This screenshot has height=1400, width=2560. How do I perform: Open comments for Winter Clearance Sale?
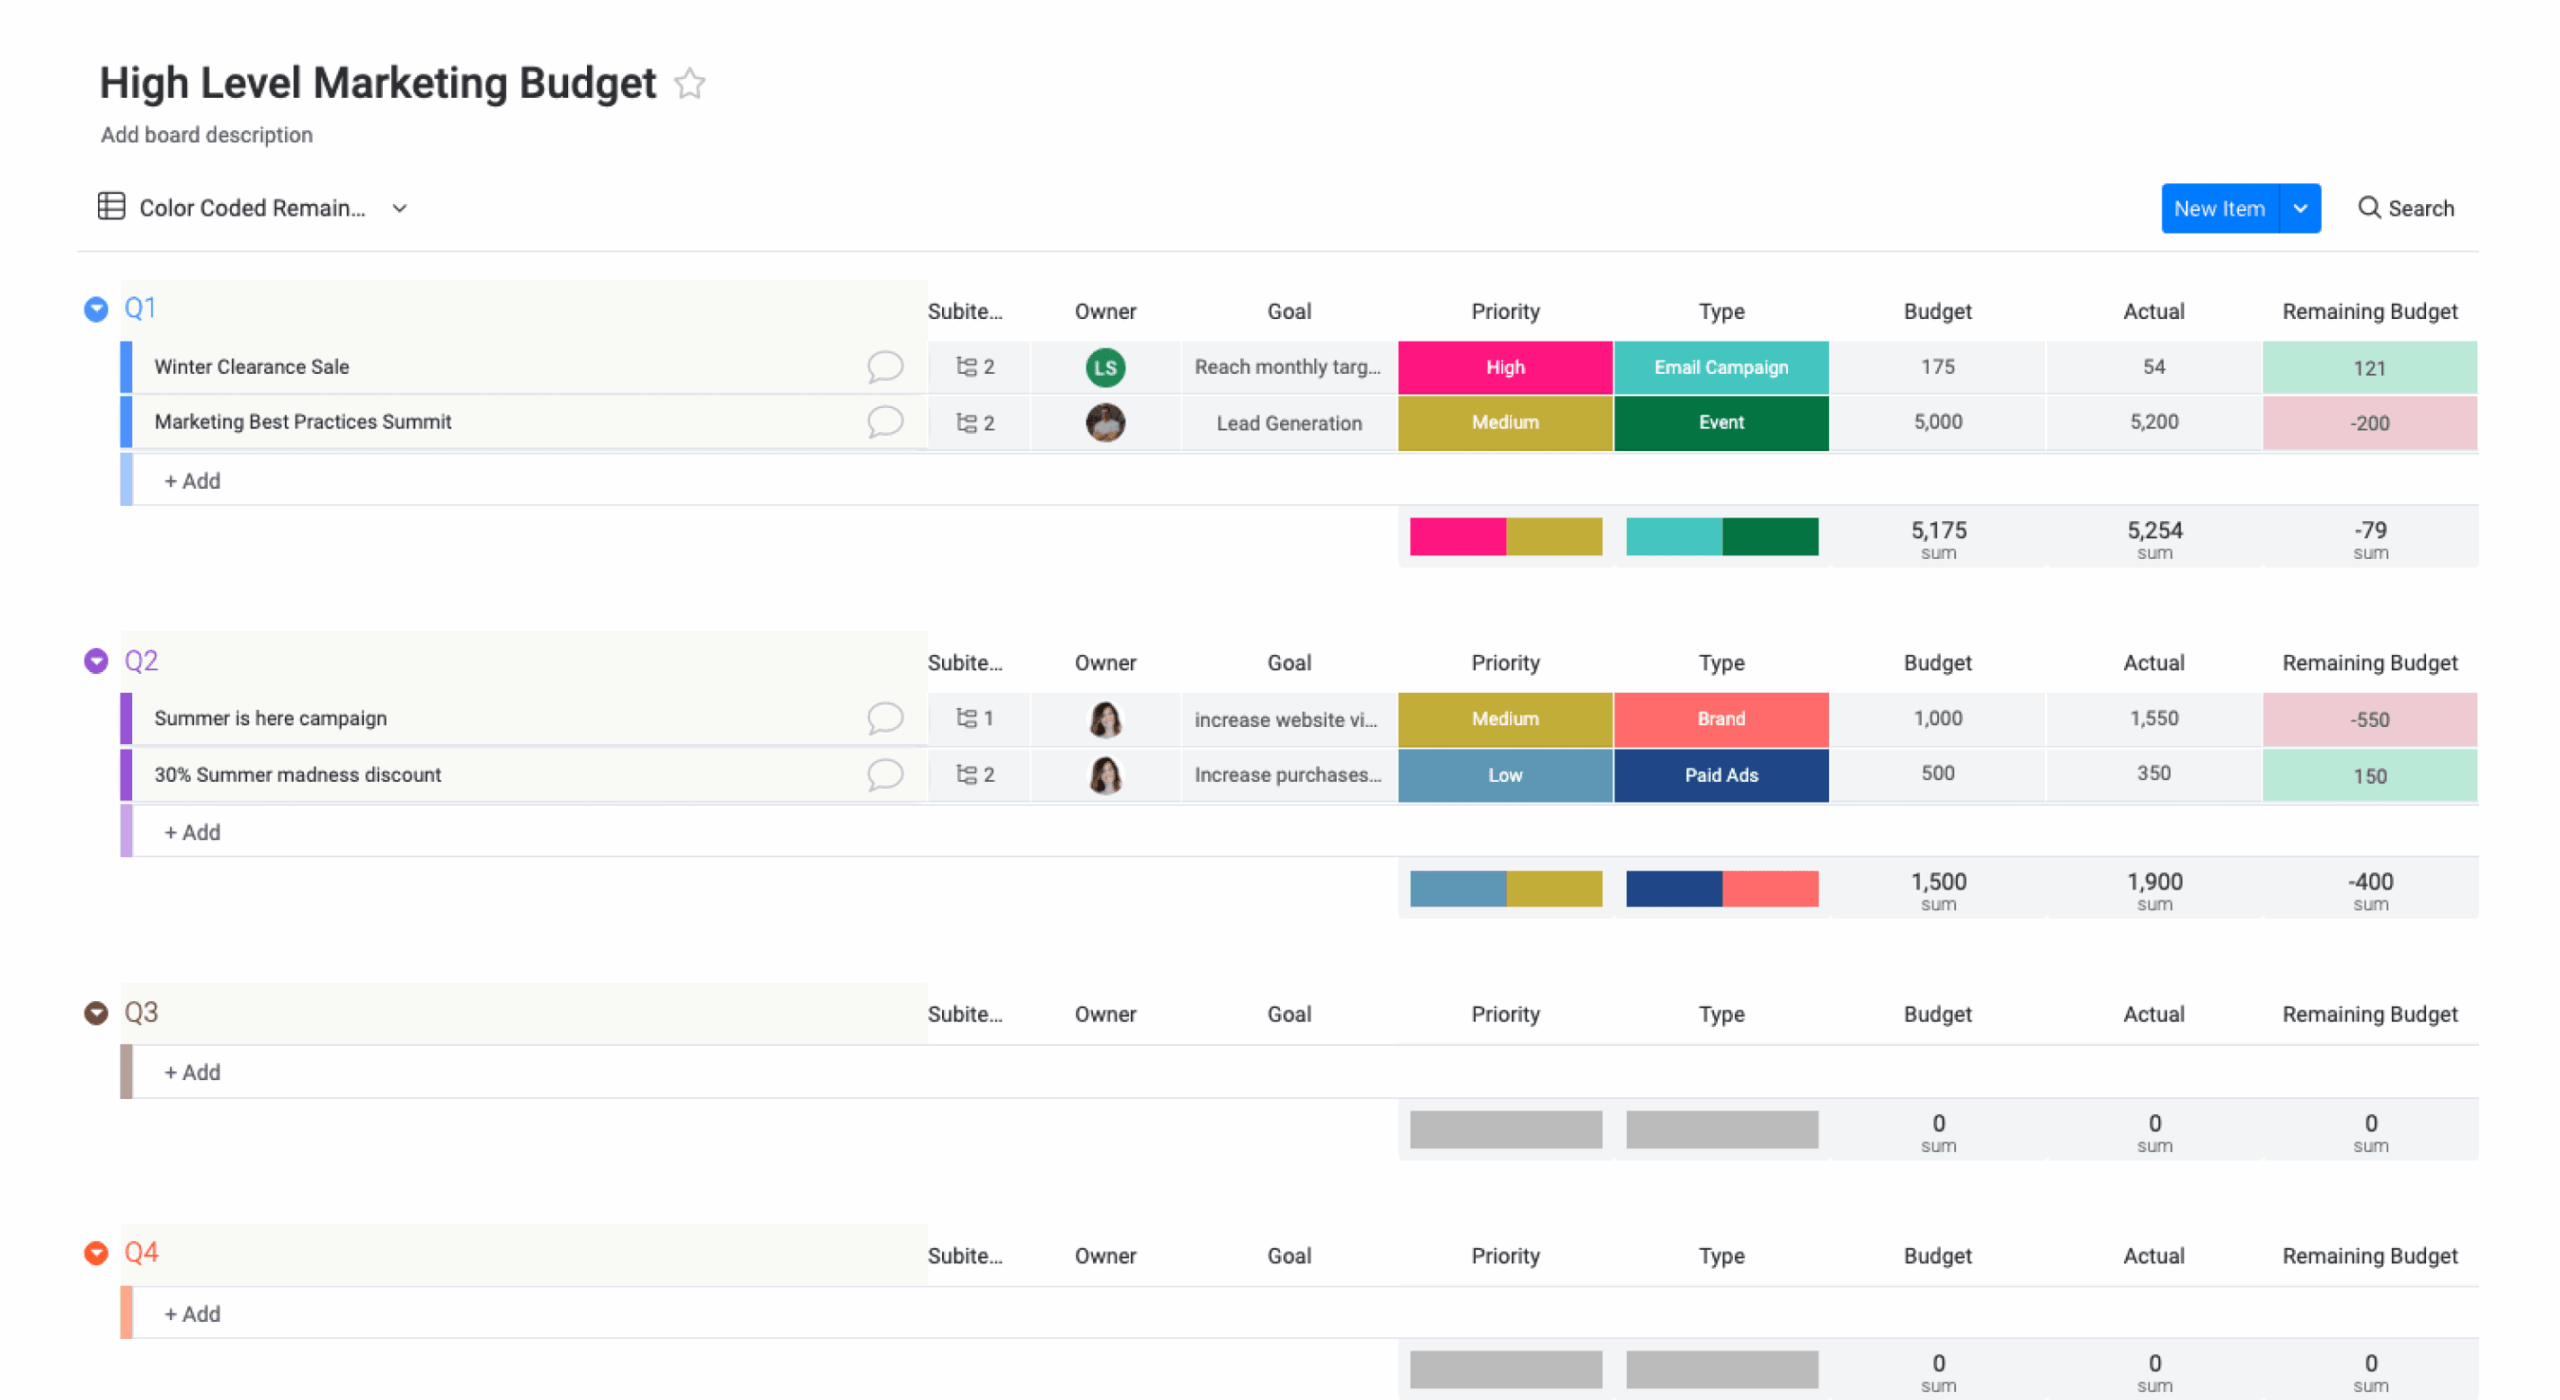click(886, 367)
